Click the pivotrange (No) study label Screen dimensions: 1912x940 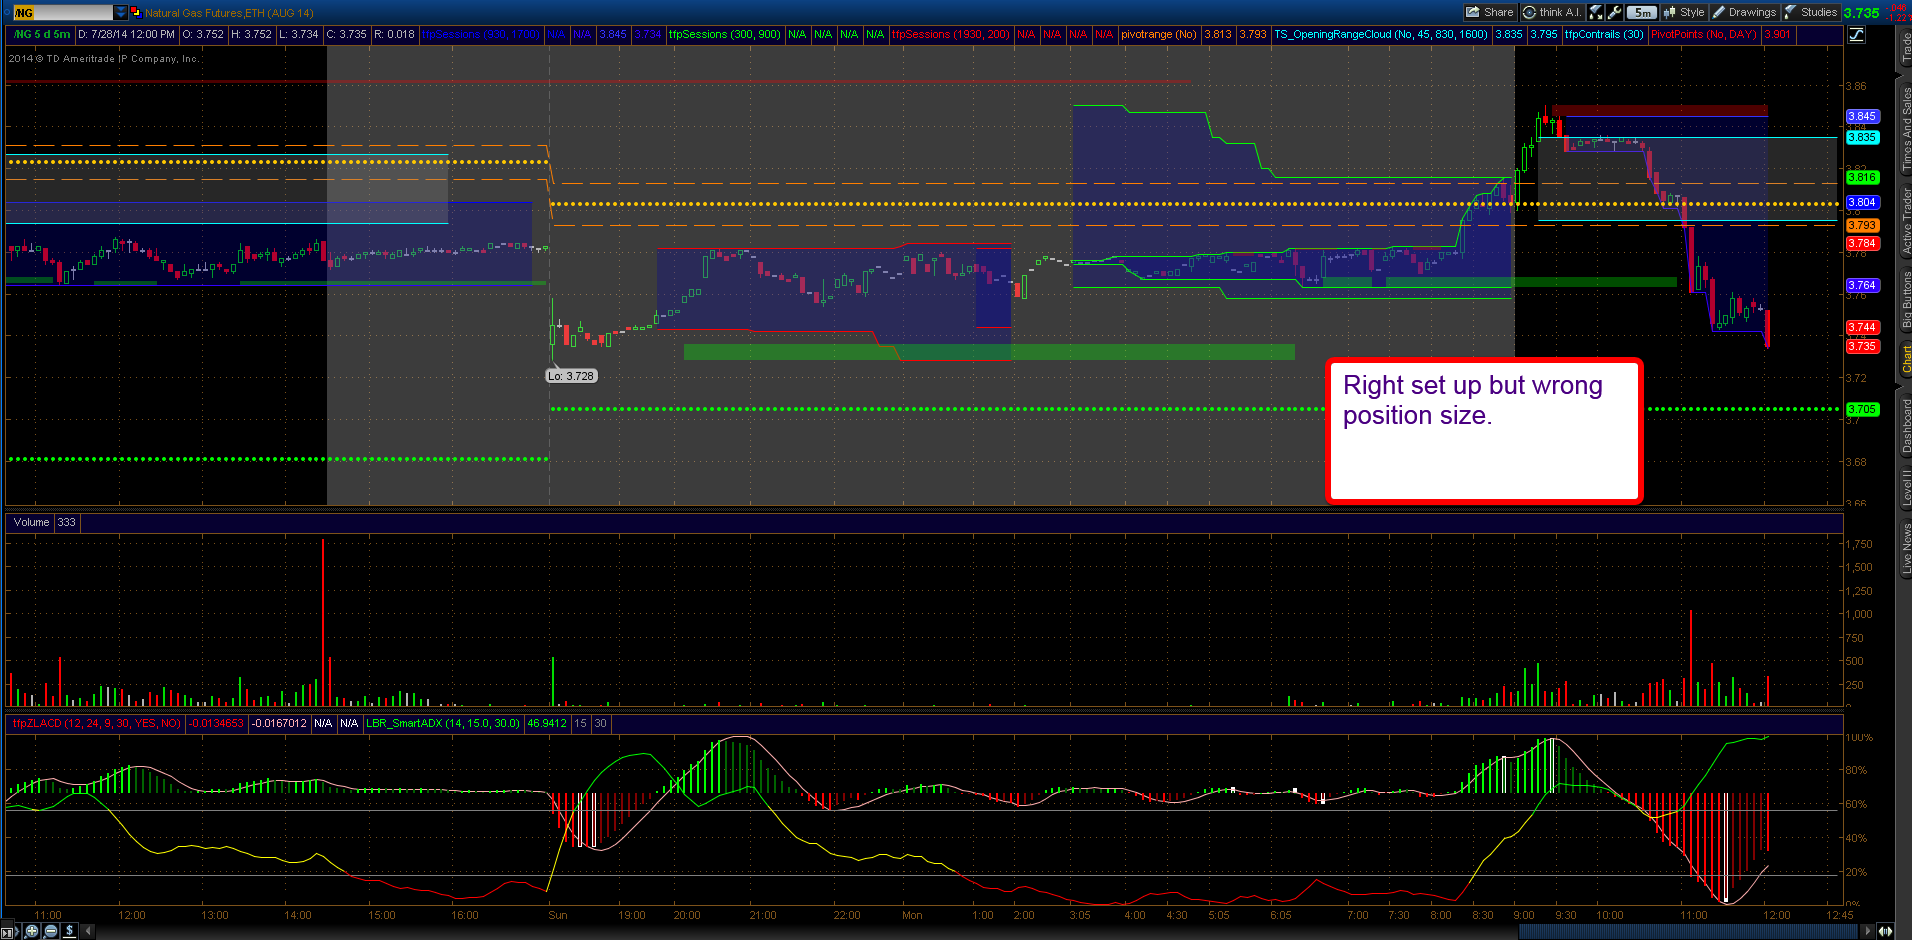coord(1158,35)
